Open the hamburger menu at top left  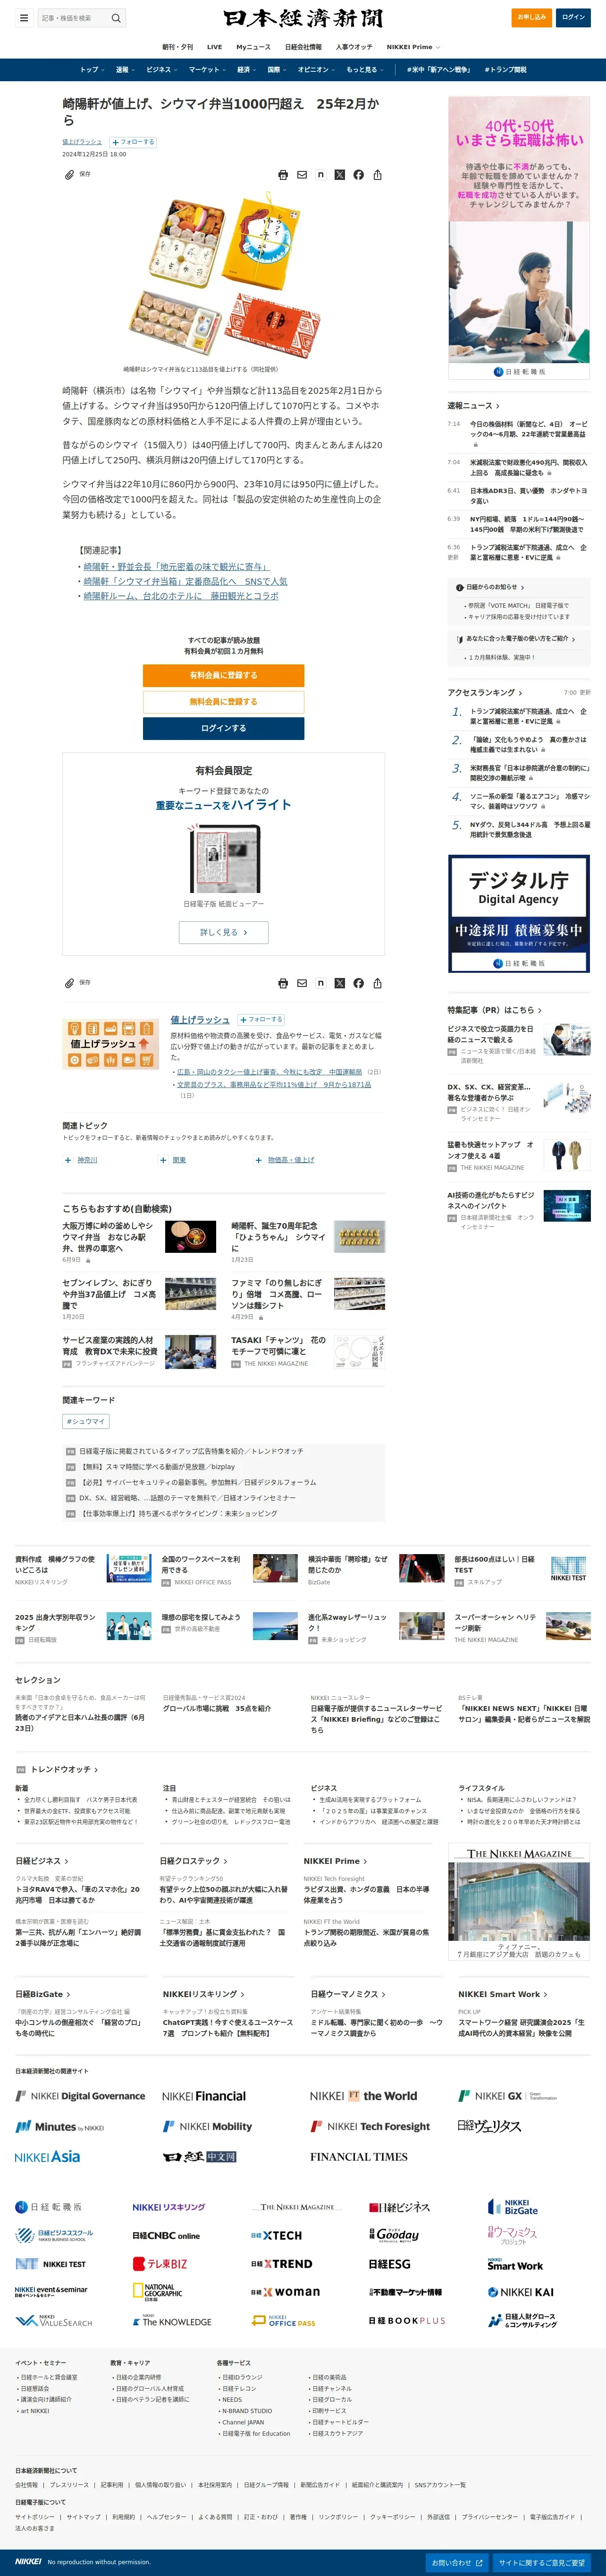click(x=24, y=18)
